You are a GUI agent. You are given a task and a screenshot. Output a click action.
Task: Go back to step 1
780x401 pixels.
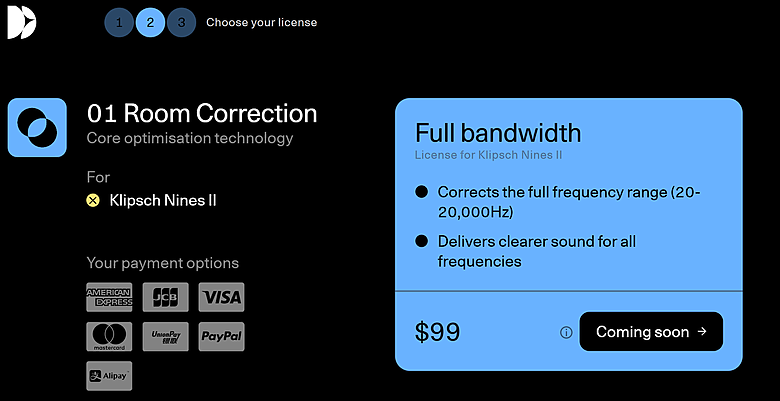coord(119,22)
